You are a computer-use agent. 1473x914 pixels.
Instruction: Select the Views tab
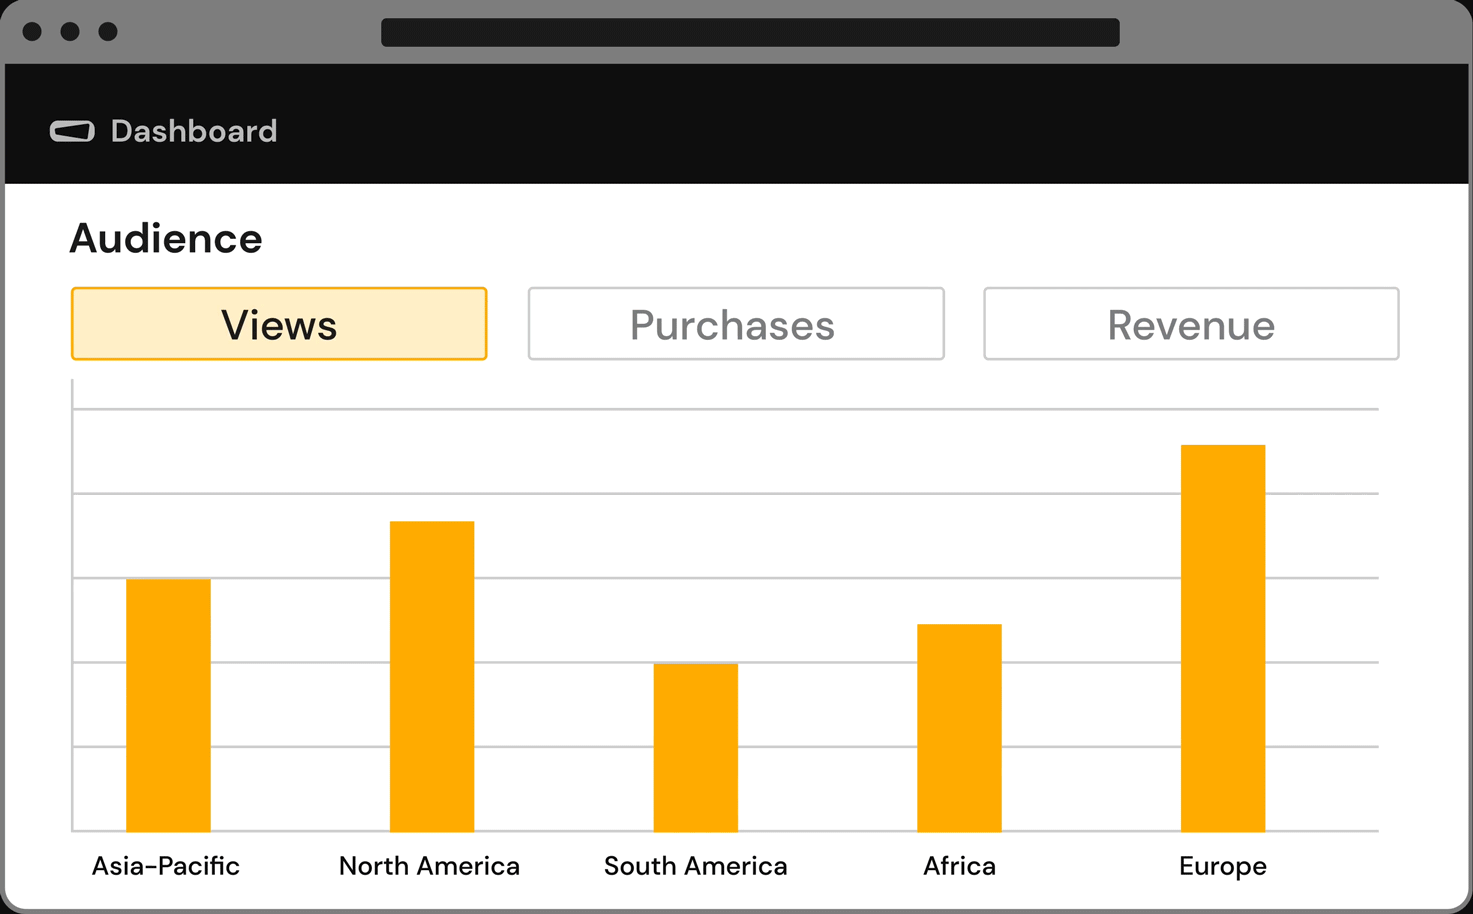279,324
